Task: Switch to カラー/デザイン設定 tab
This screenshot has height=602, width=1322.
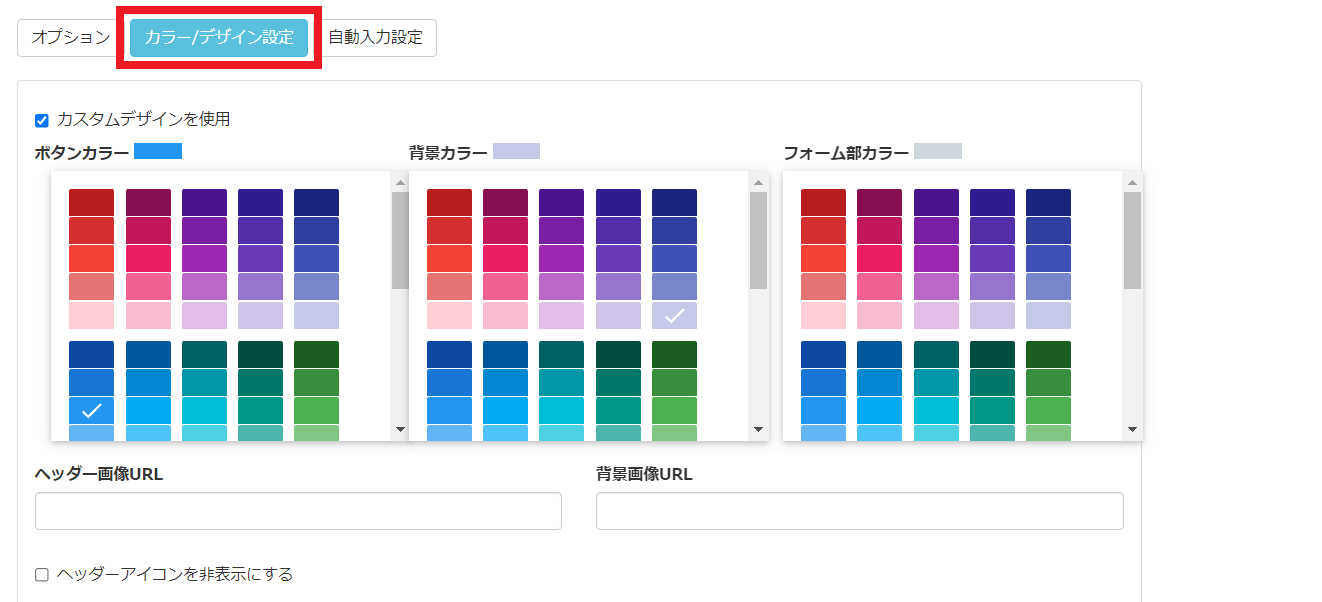Action: click(x=219, y=38)
